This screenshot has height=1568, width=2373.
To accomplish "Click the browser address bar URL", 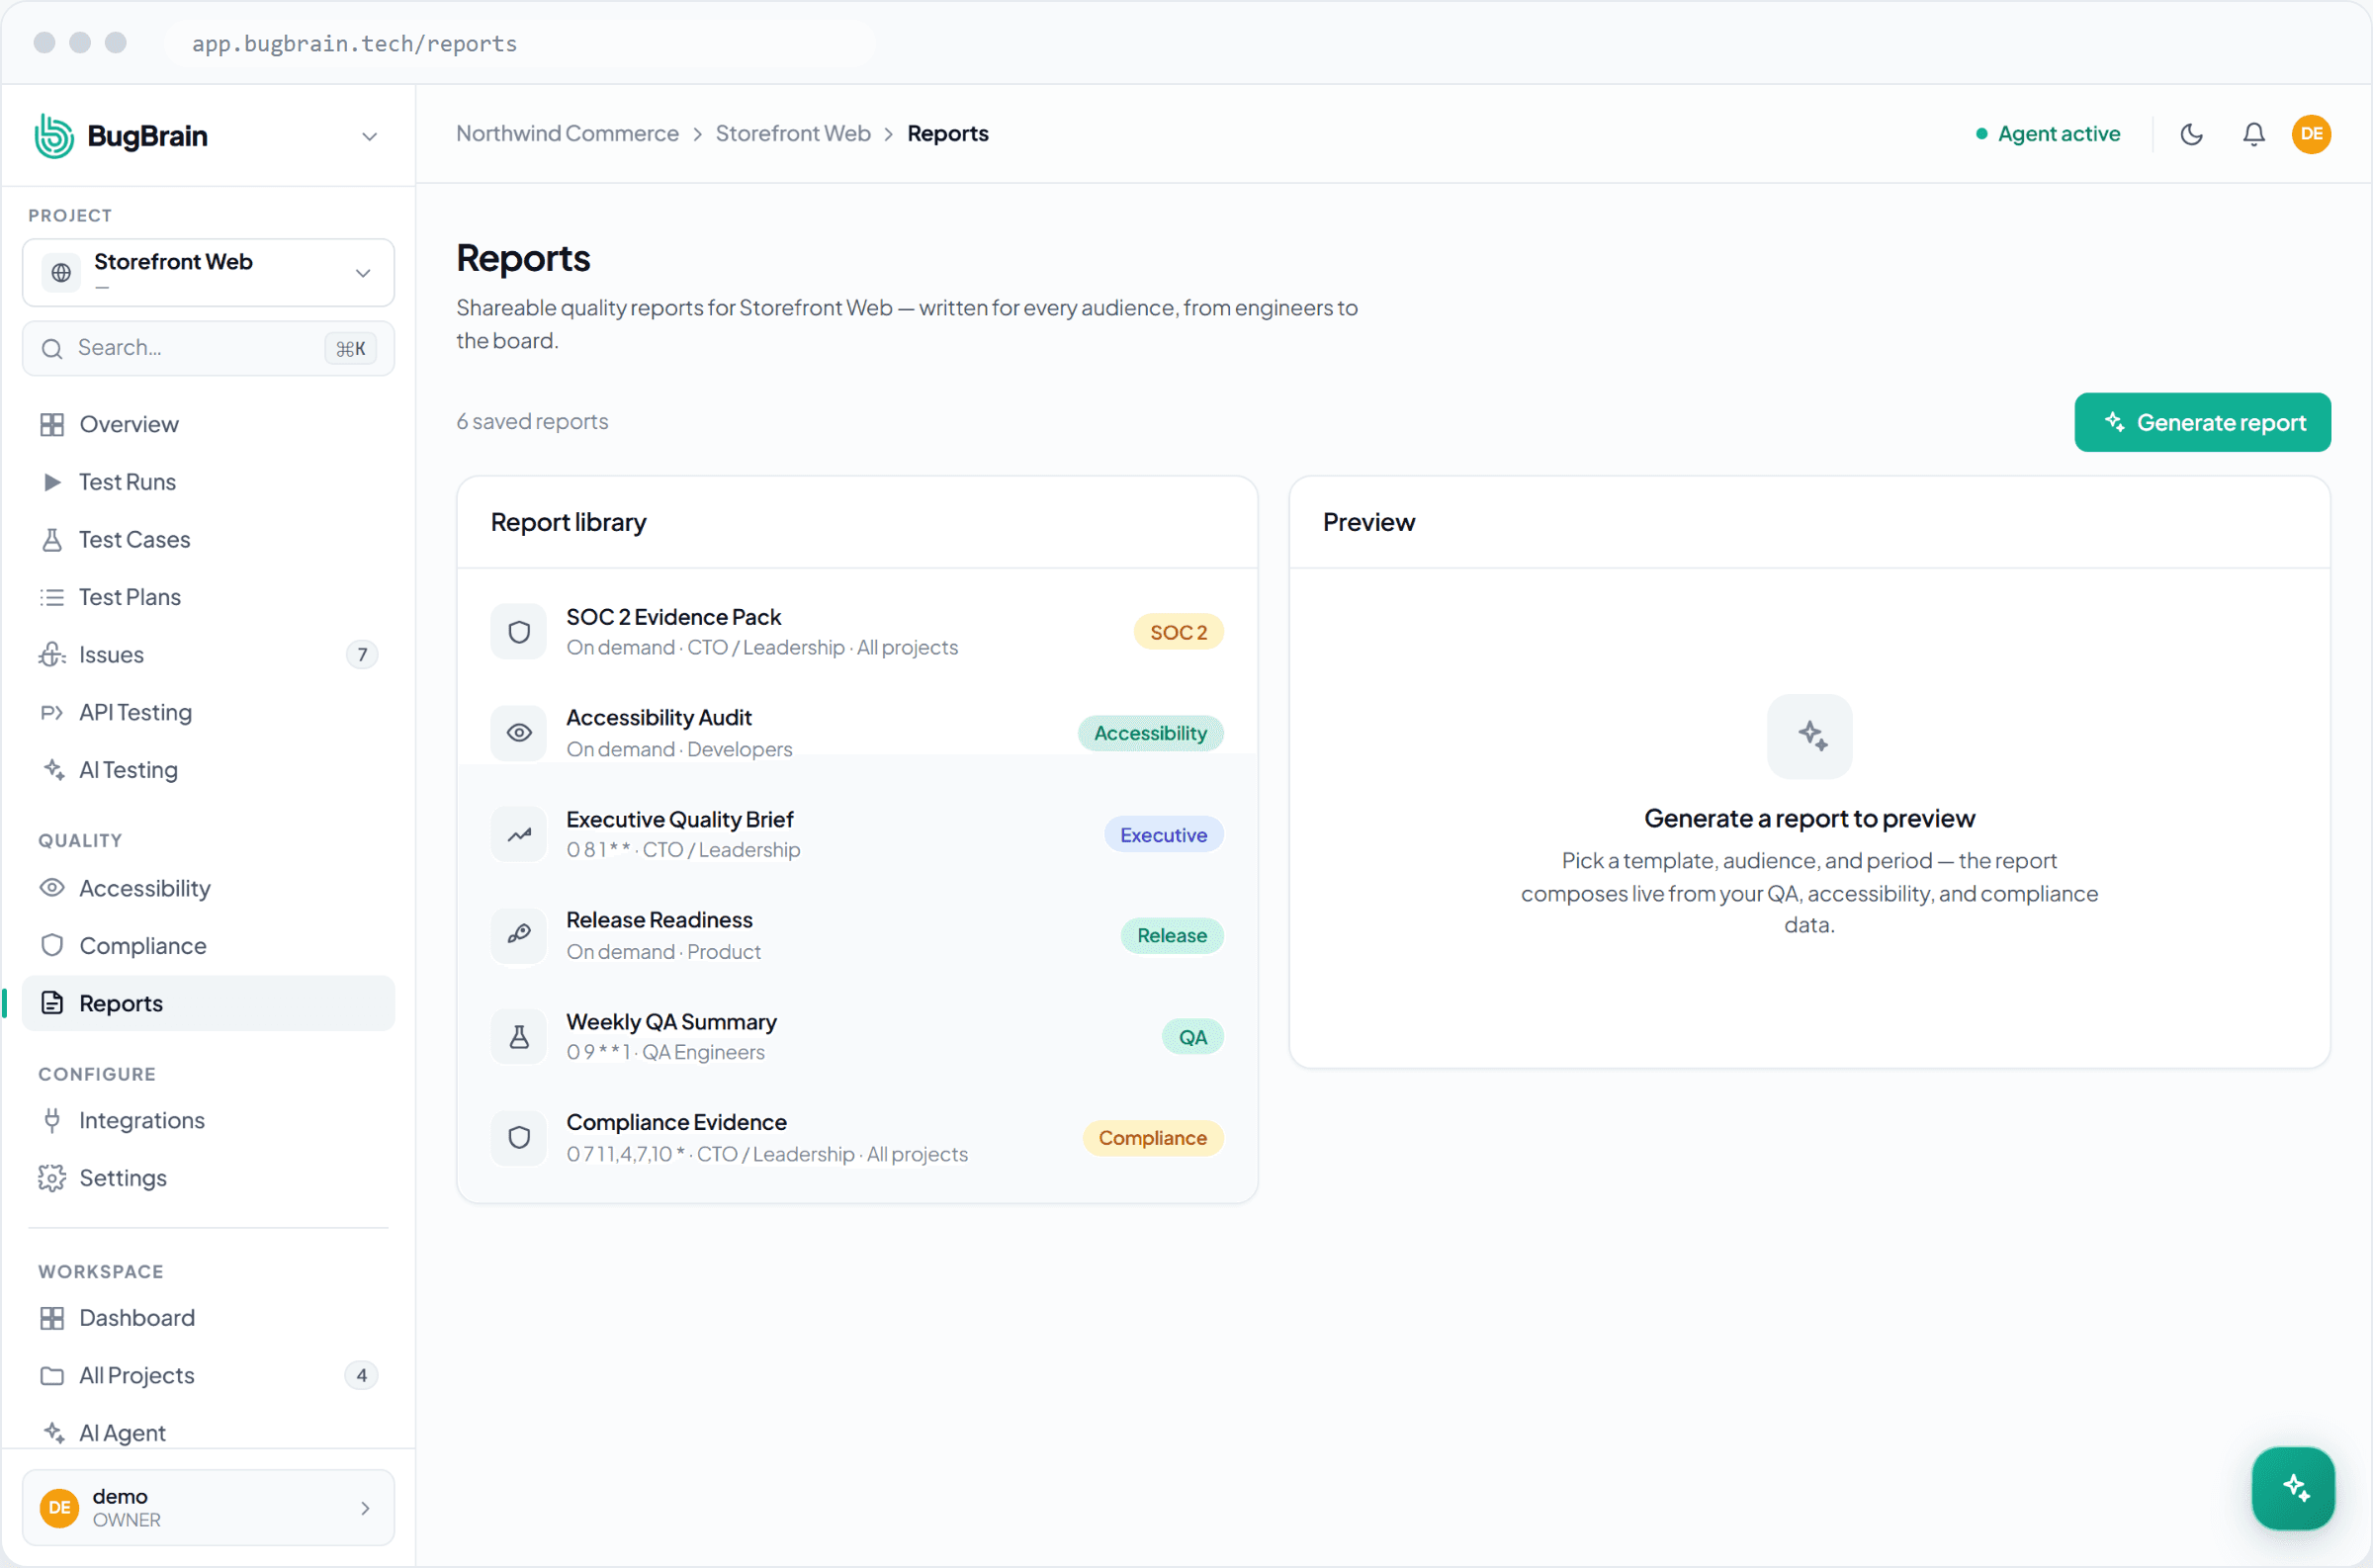I will (354, 43).
